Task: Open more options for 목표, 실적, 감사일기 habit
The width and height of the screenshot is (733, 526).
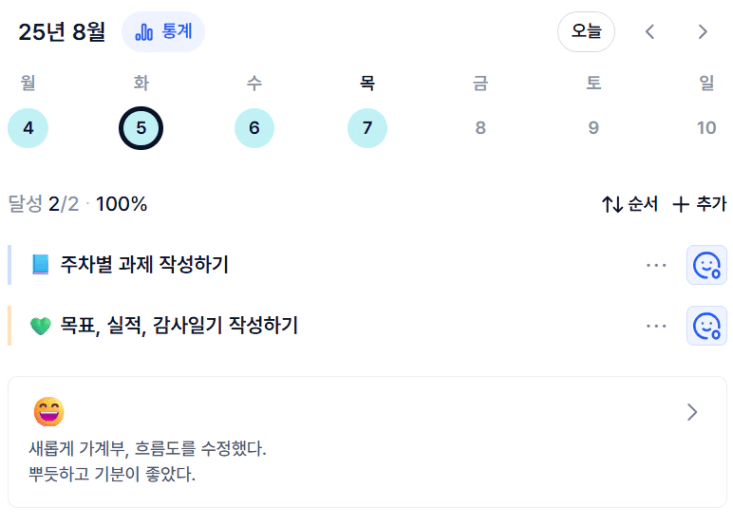Action: tap(656, 326)
